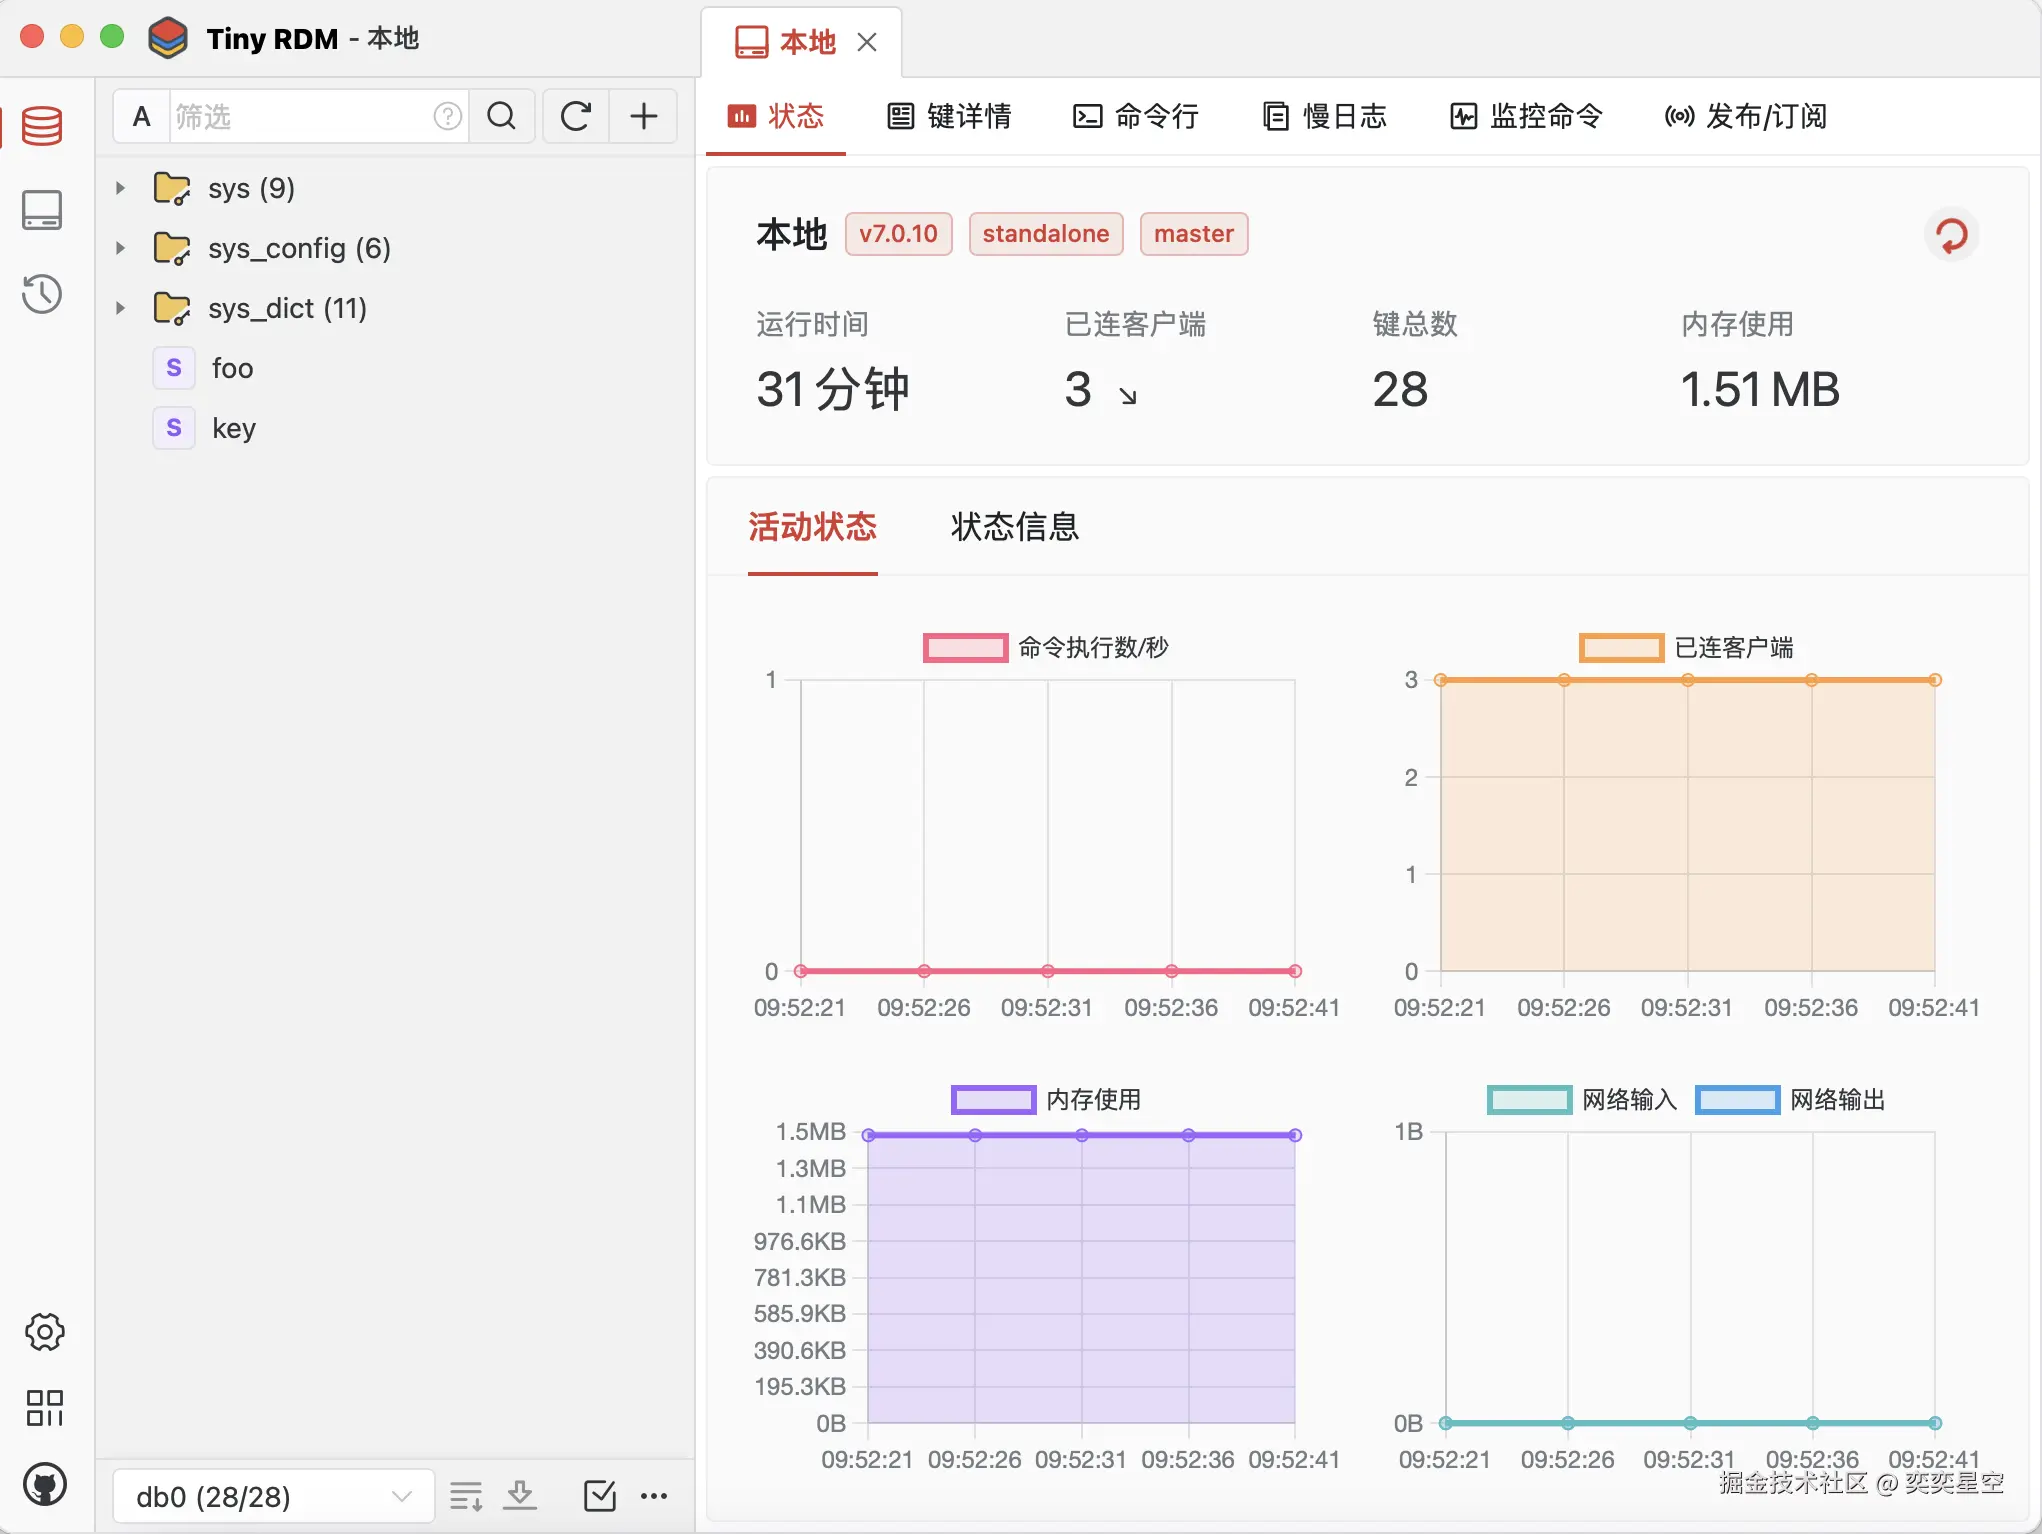Viewport: 2042px width, 1534px height.
Task: Open the command history sidebar icon
Action: click(42, 294)
